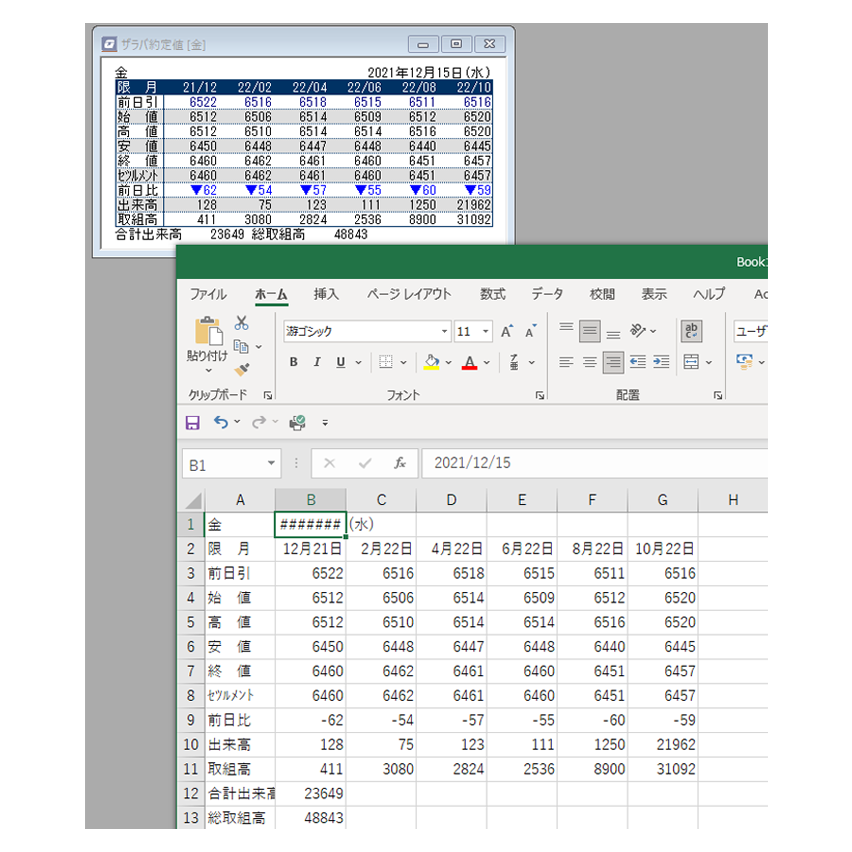The width and height of the screenshot is (852, 852).
Task: Toggle Bold formatting
Action: pyautogui.click(x=293, y=362)
